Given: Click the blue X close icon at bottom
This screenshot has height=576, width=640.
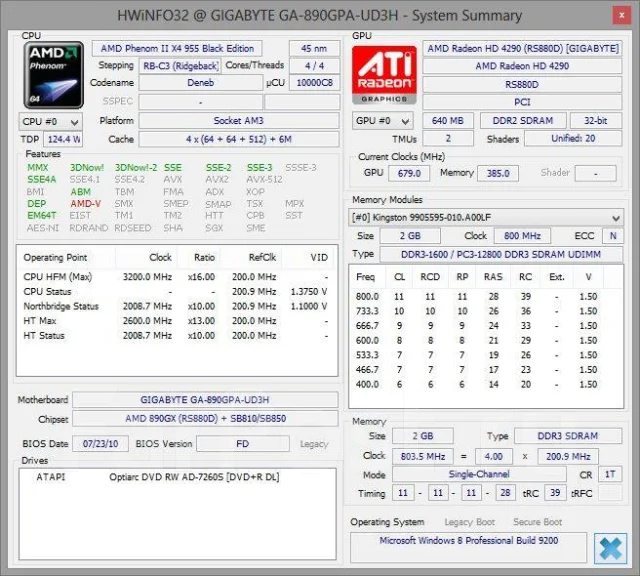Looking at the screenshot, I should point(611,549).
